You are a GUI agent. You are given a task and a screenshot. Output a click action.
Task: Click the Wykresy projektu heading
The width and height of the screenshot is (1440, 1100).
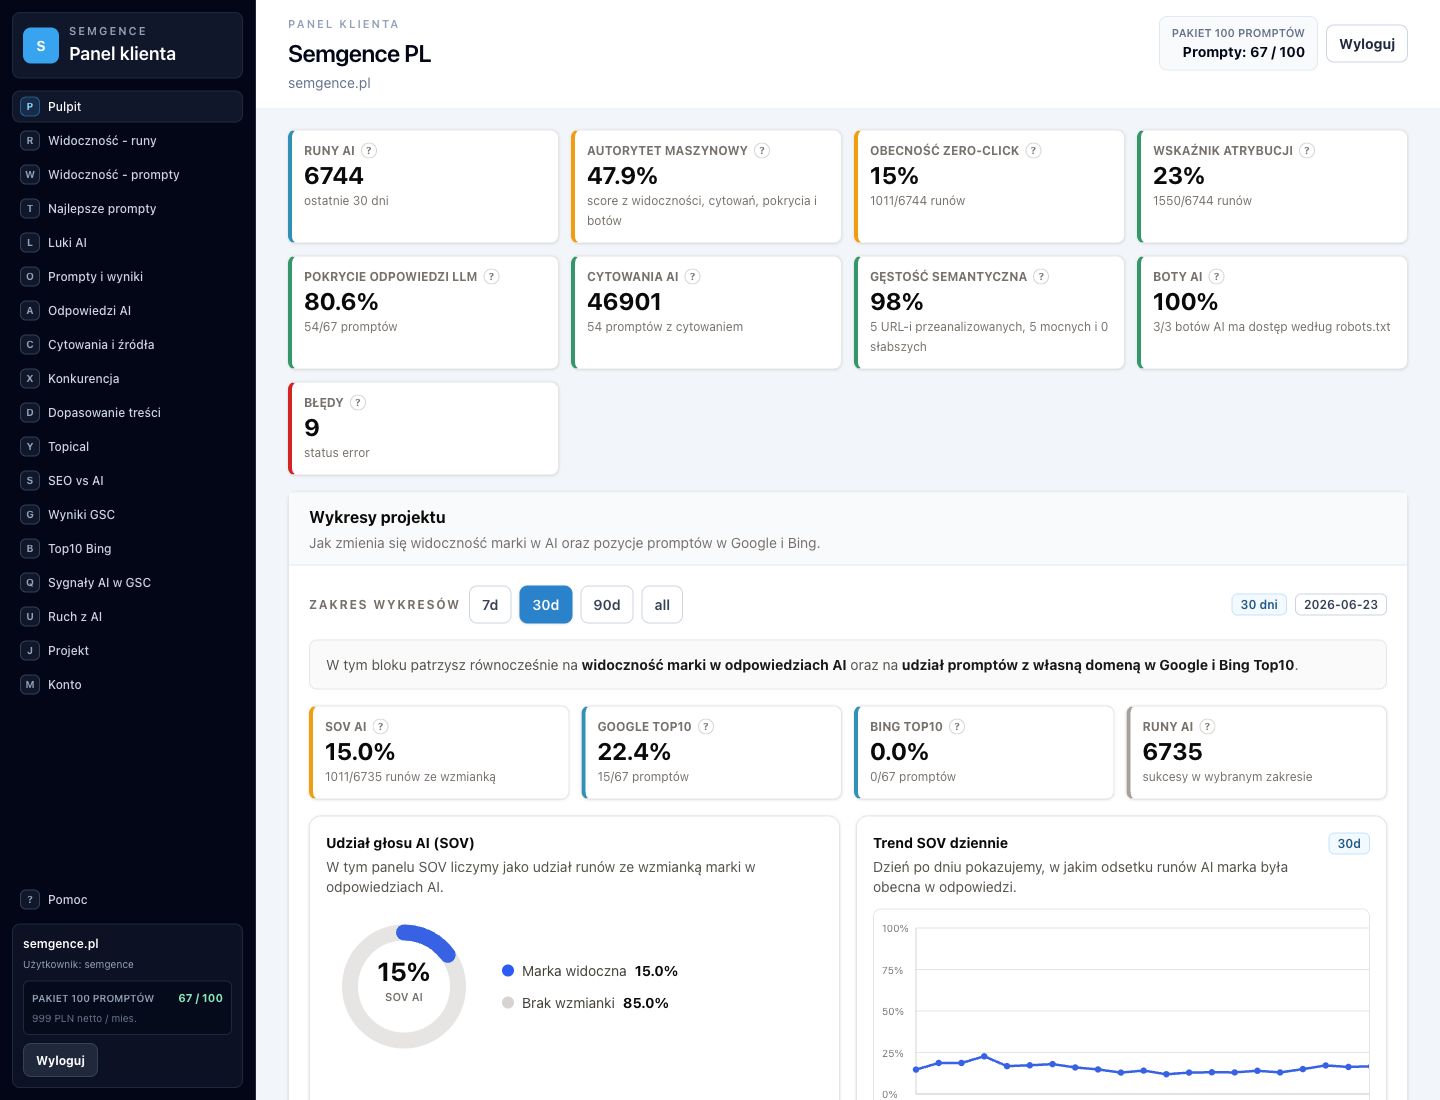pos(377,517)
